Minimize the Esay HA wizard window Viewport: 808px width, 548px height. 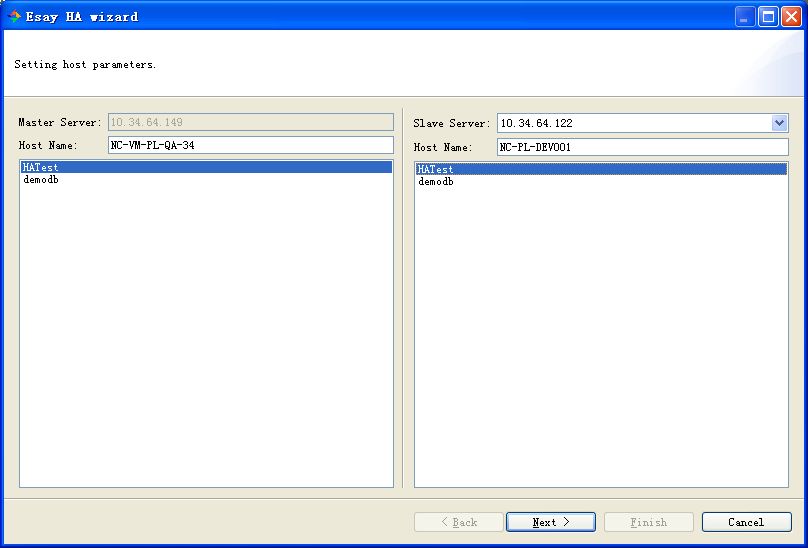point(746,16)
